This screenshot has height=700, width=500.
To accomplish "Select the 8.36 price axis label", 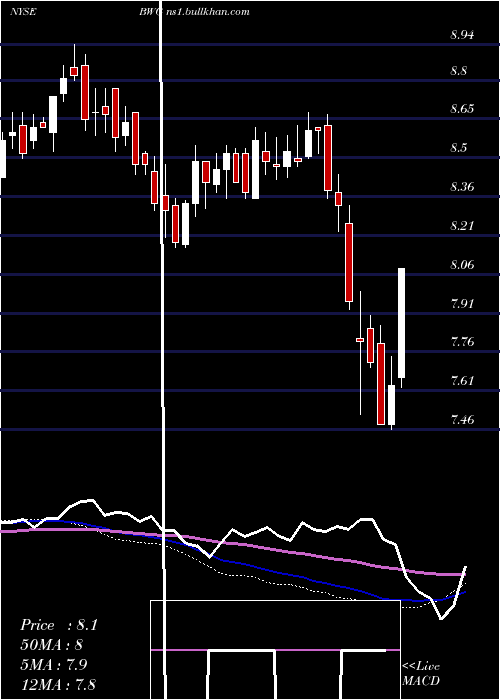I will click(x=462, y=187).
